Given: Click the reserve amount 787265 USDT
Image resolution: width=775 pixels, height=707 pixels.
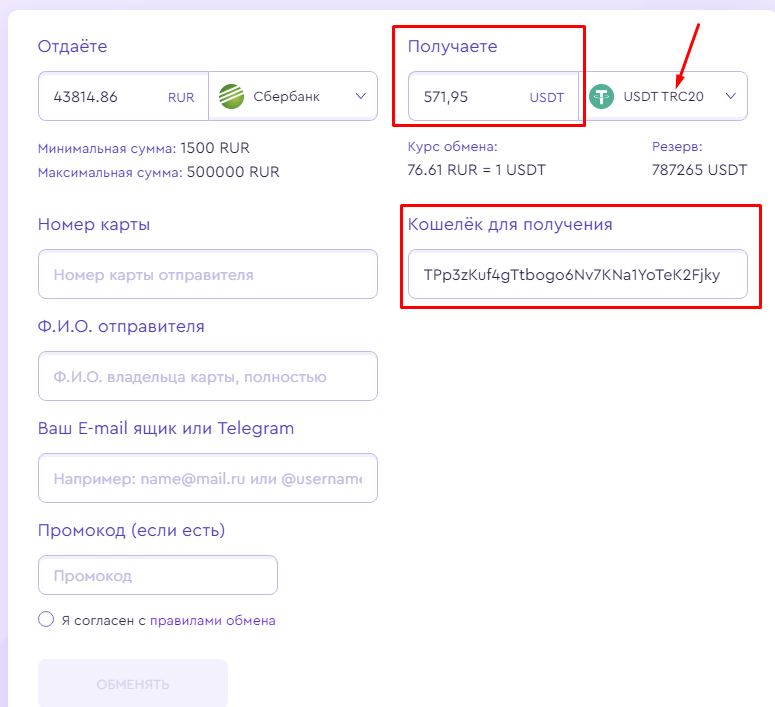Looking at the screenshot, I should pos(699,169).
